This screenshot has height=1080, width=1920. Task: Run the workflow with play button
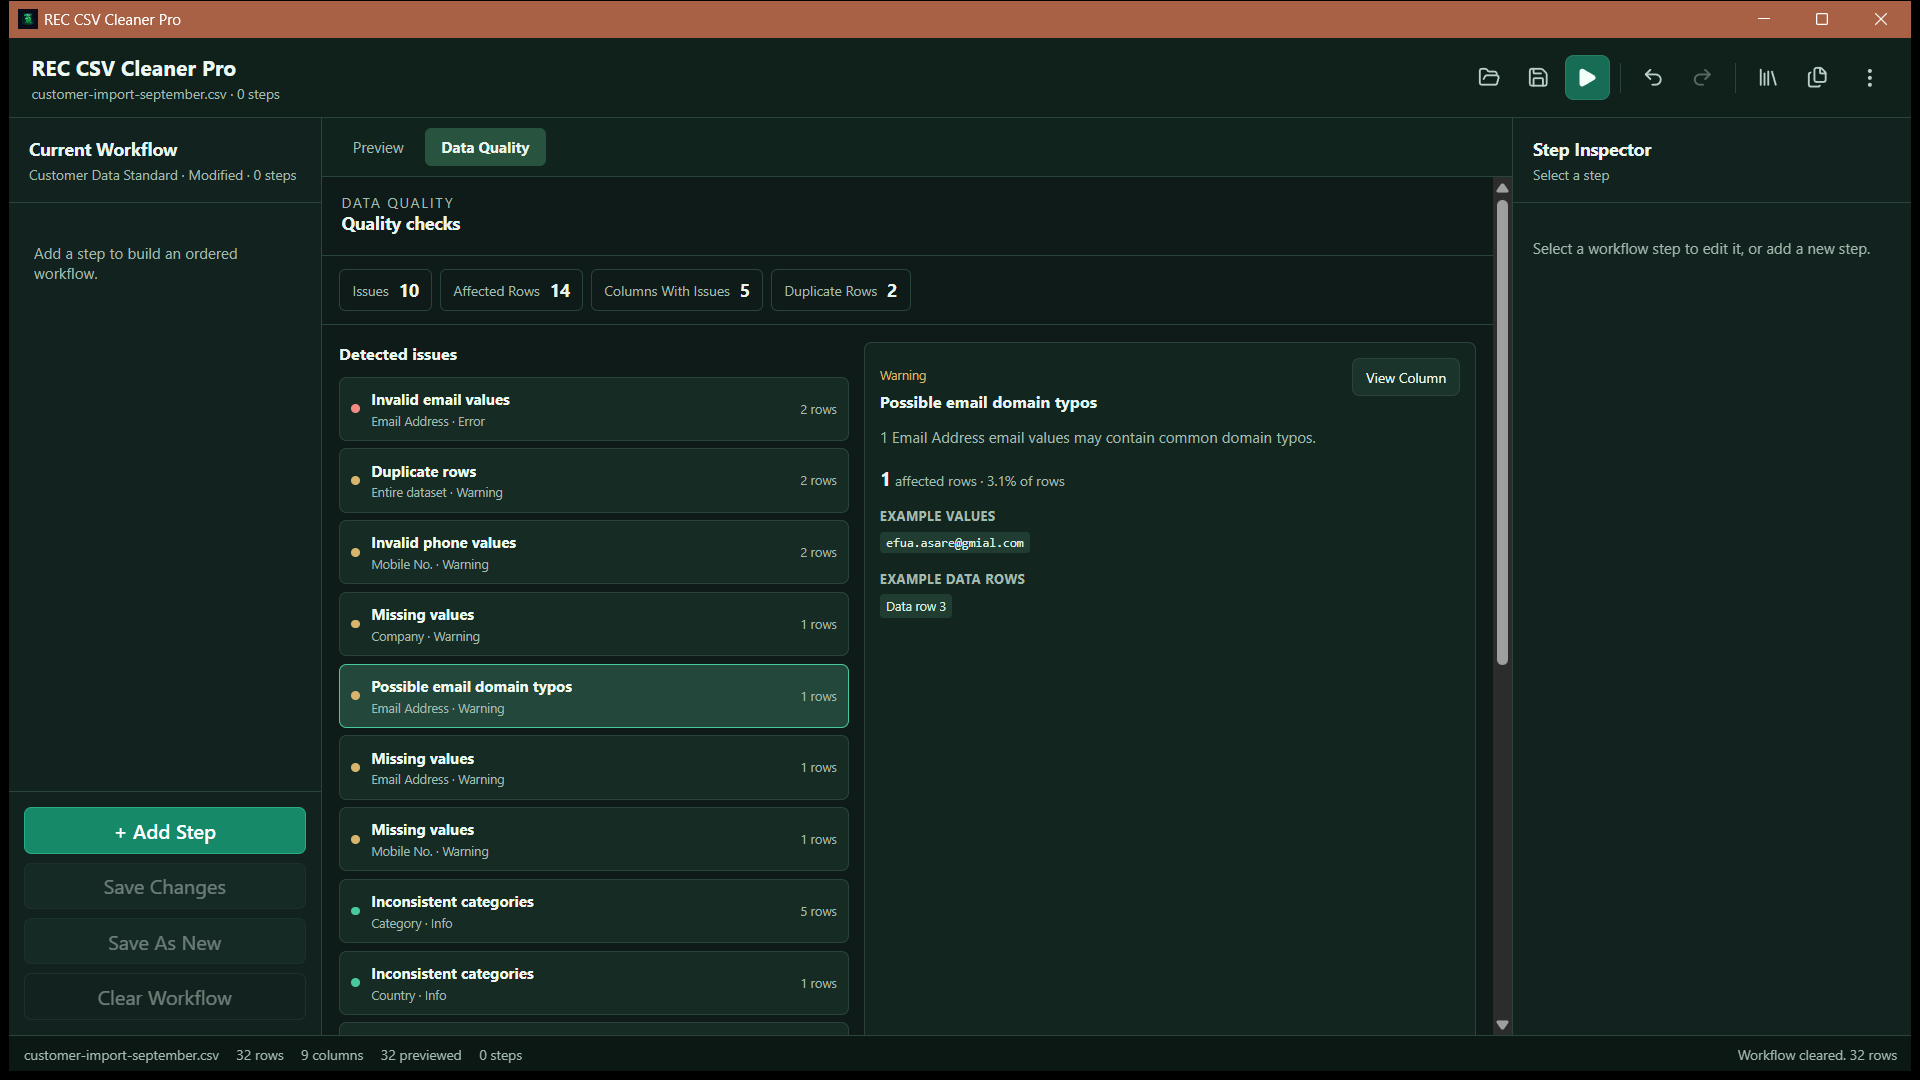point(1587,78)
